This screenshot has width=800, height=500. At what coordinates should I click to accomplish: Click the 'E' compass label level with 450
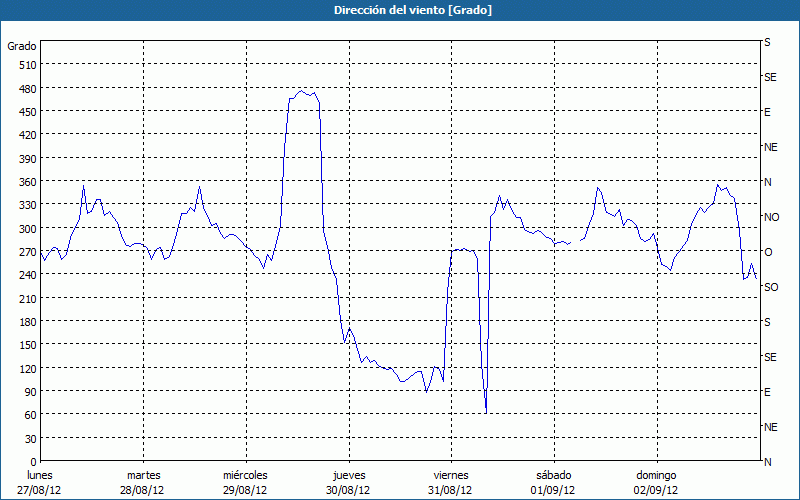click(767, 112)
